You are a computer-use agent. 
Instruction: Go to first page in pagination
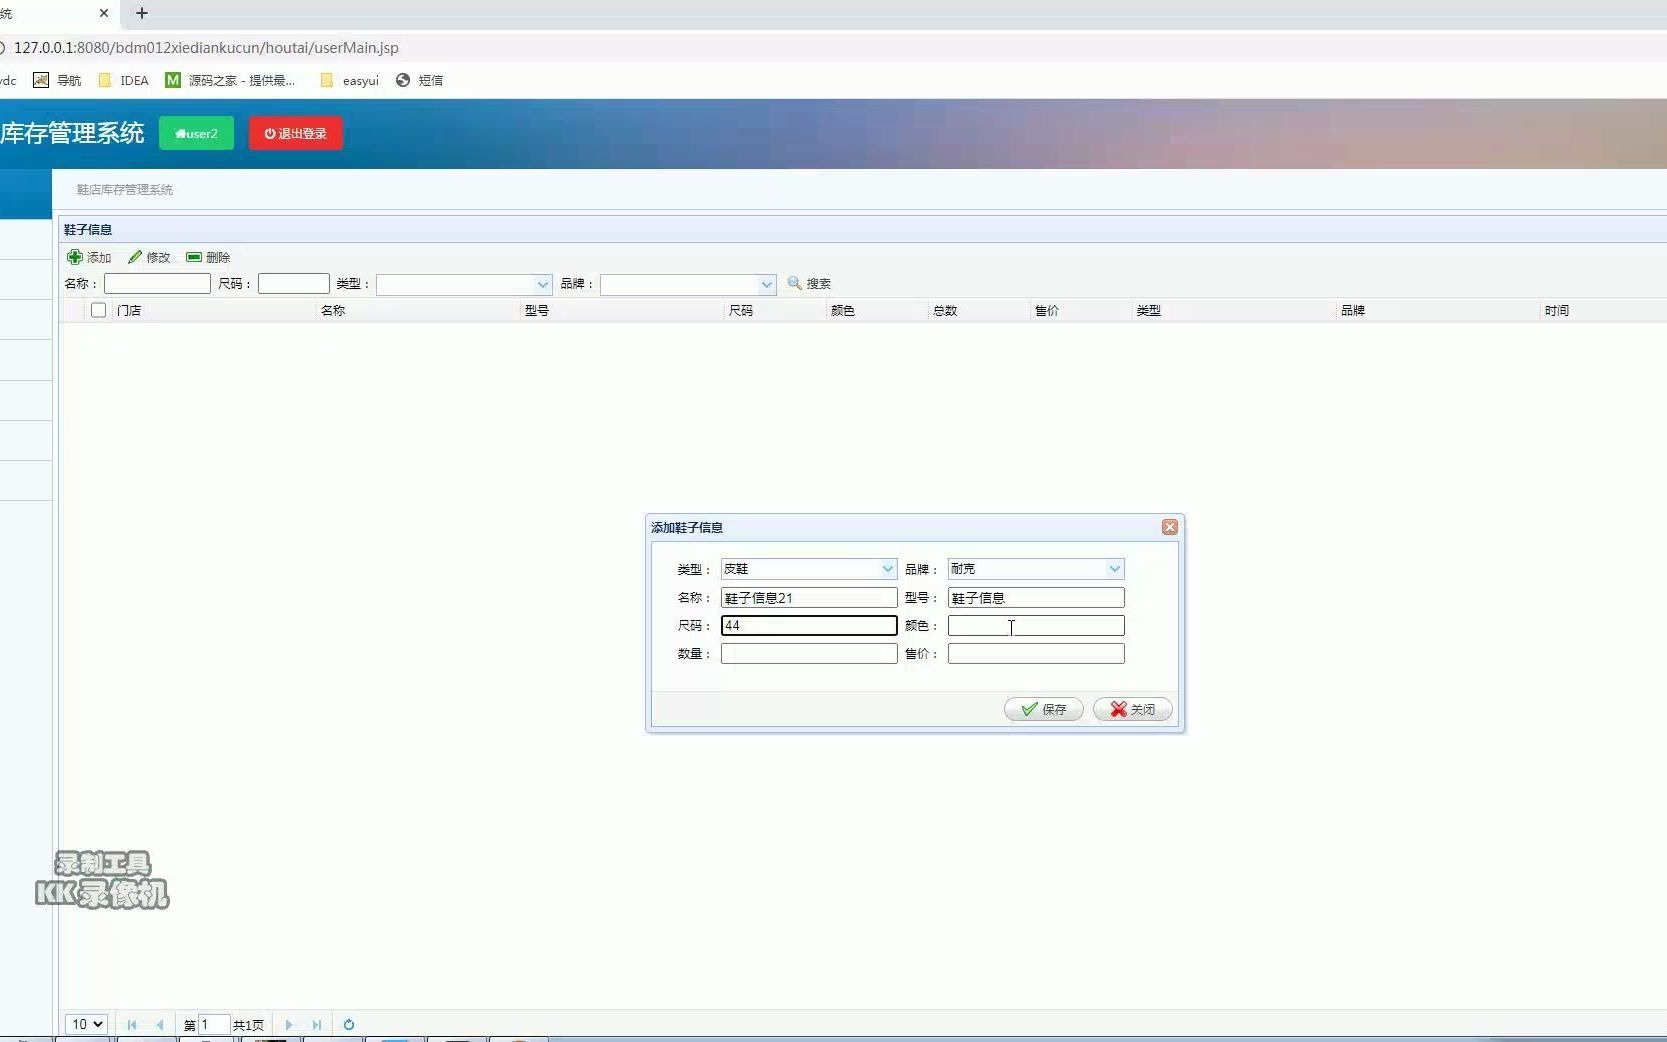click(132, 1024)
